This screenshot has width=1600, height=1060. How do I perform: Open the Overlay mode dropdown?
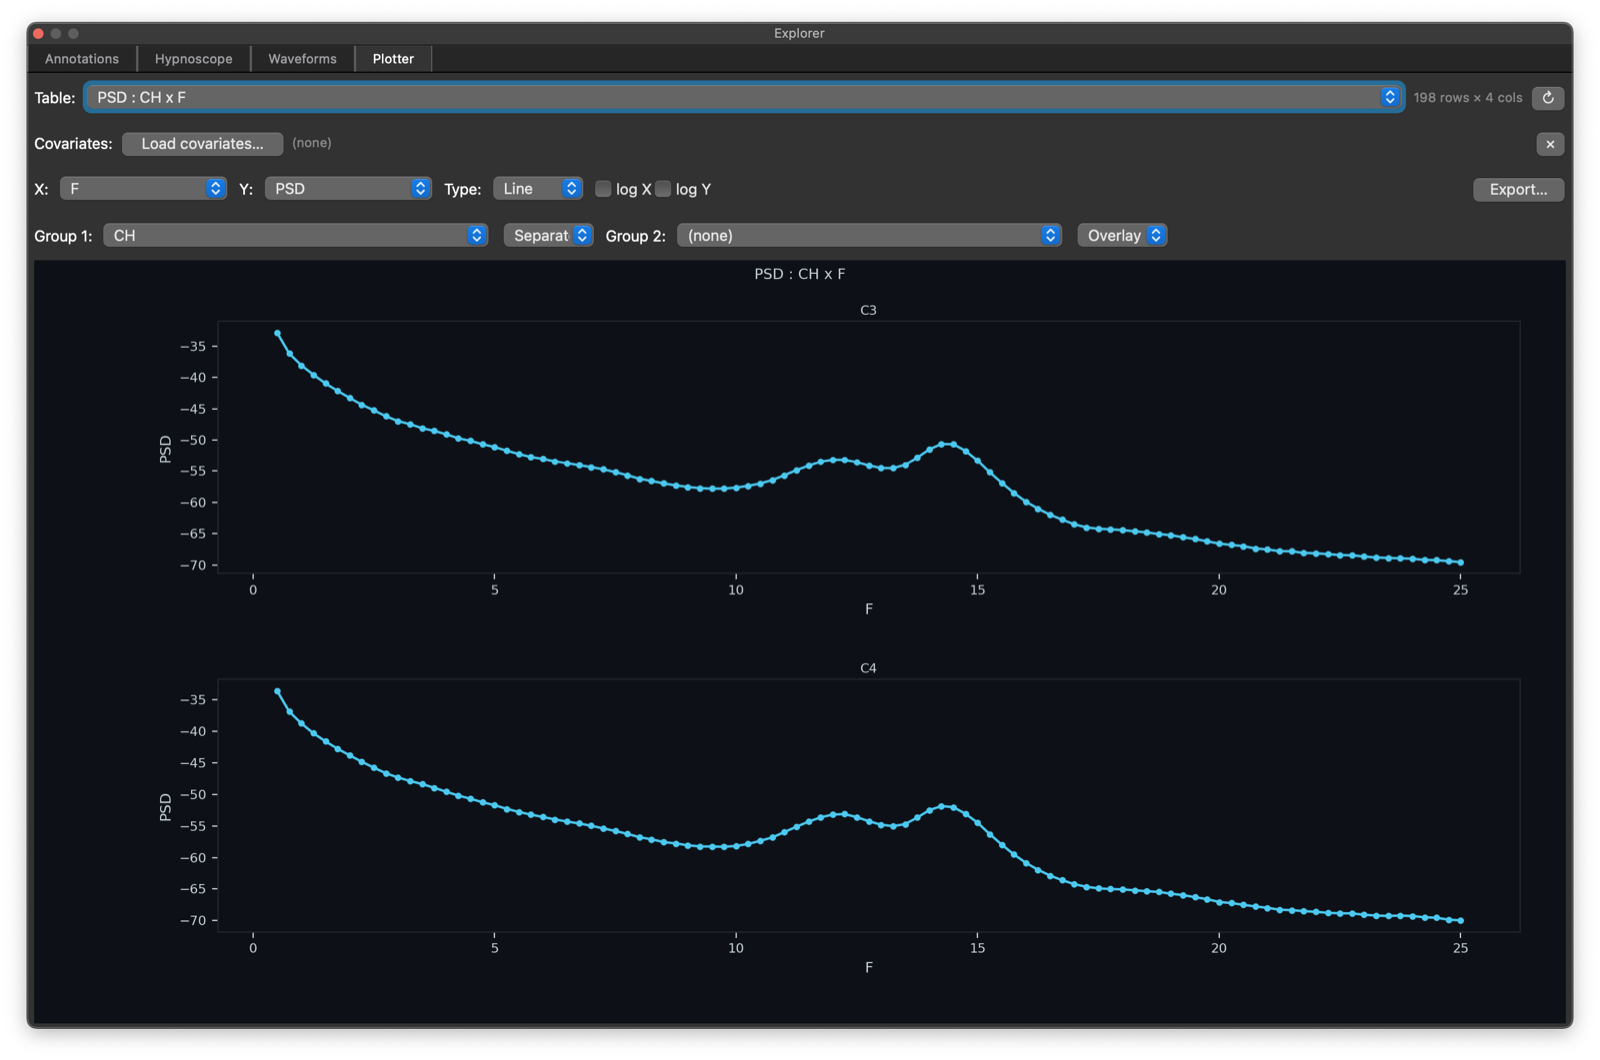(1122, 236)
